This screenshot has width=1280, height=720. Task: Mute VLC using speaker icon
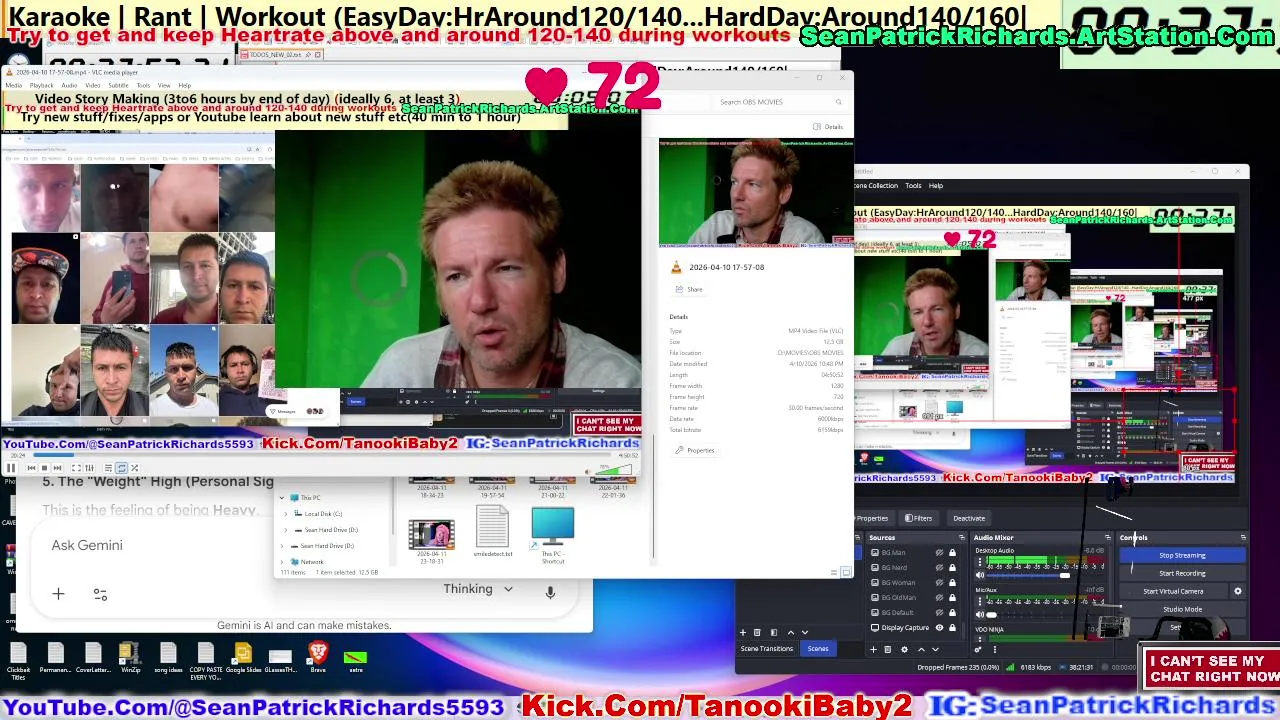click(x=588, y=472)
